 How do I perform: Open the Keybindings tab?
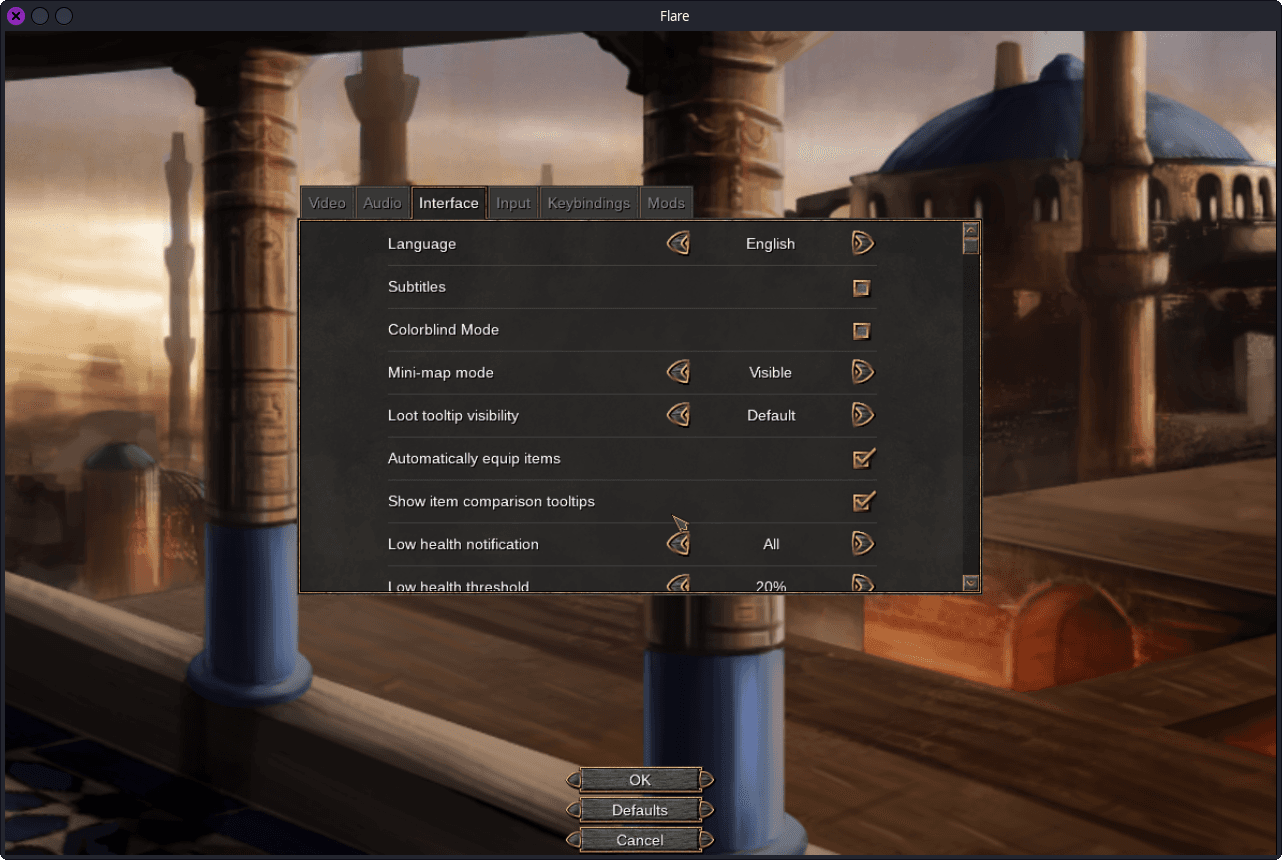[x=589, y=203]
